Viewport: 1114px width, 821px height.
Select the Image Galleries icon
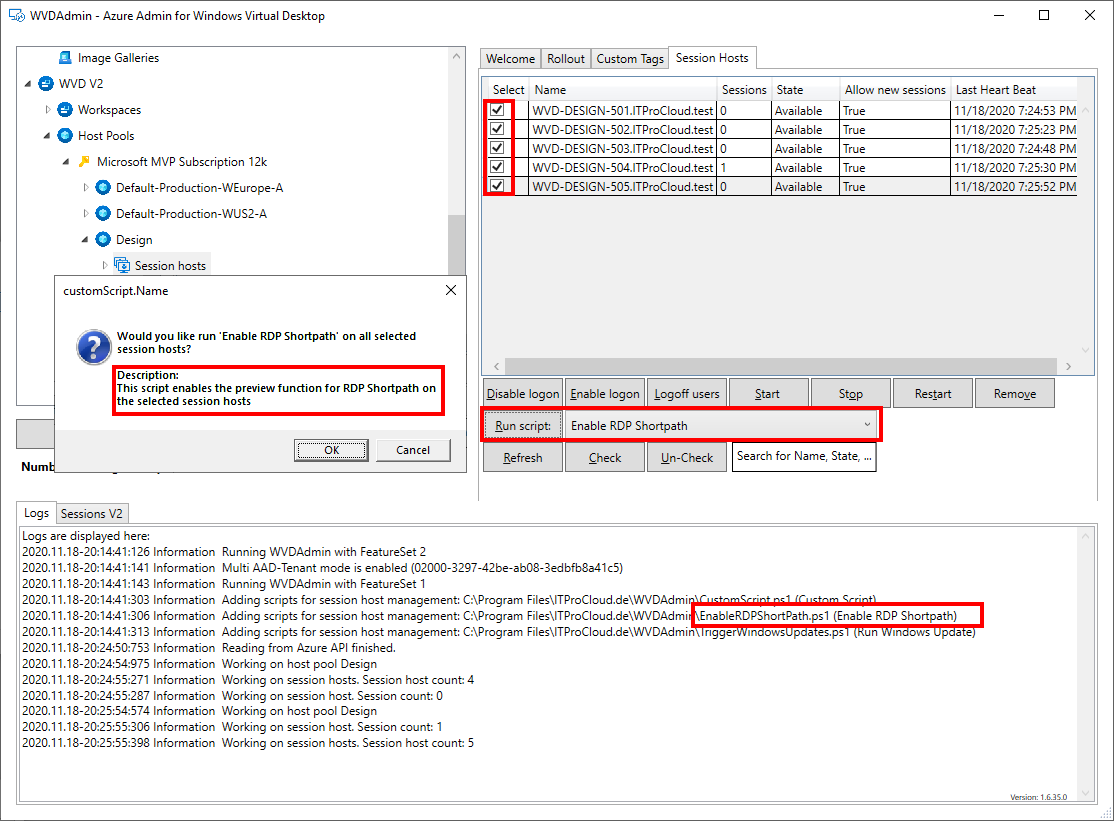tap(65, 57)
